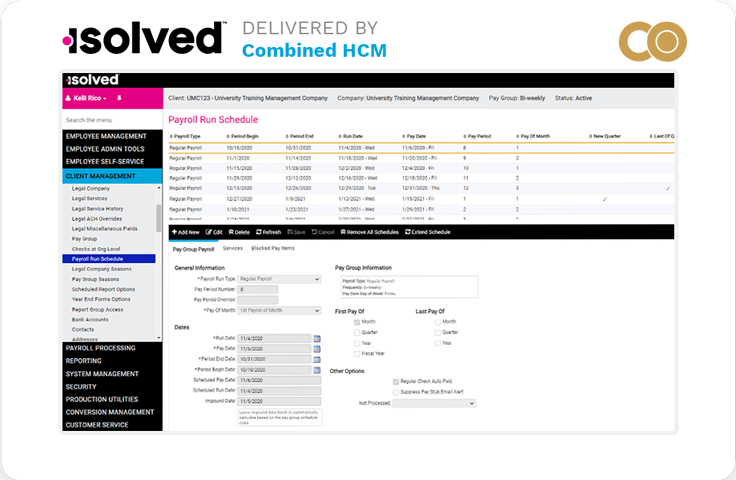The image size is (736, 480).
Task: Toggle Last Pay Of Month checkbox
Action: pos(437,322)
